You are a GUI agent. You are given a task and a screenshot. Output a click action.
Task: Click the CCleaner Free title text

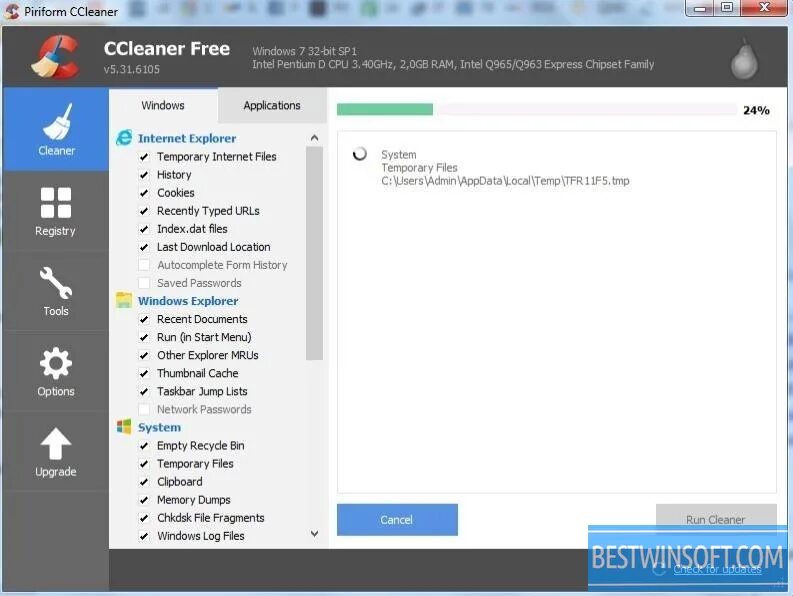pos(167,49)
